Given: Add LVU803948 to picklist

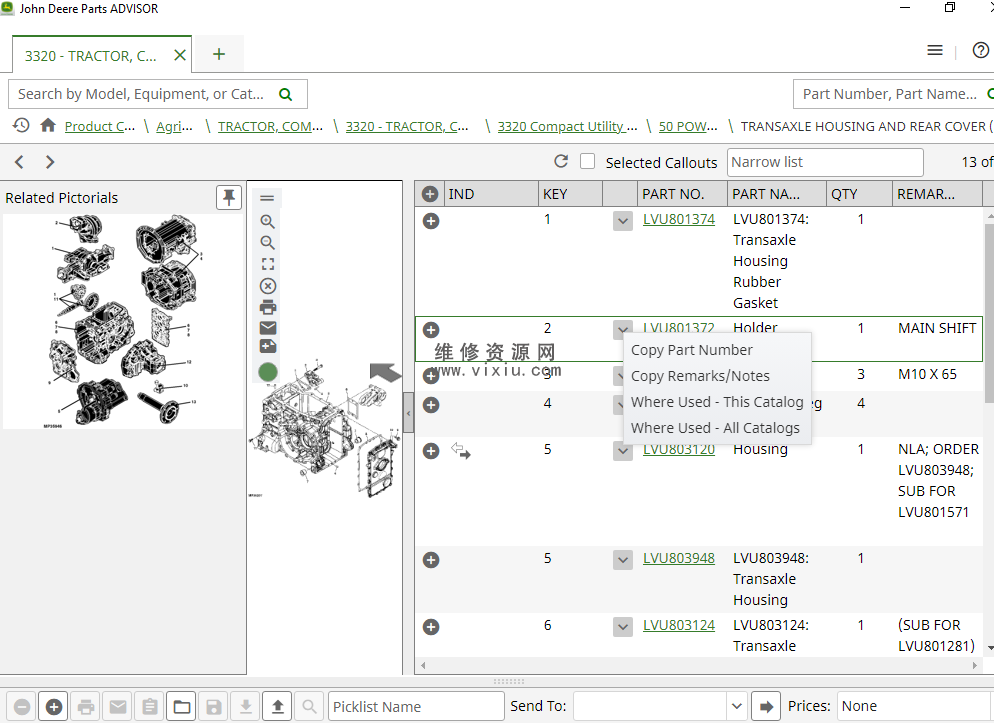Looking at the screenshot, I should click(431, 560).
